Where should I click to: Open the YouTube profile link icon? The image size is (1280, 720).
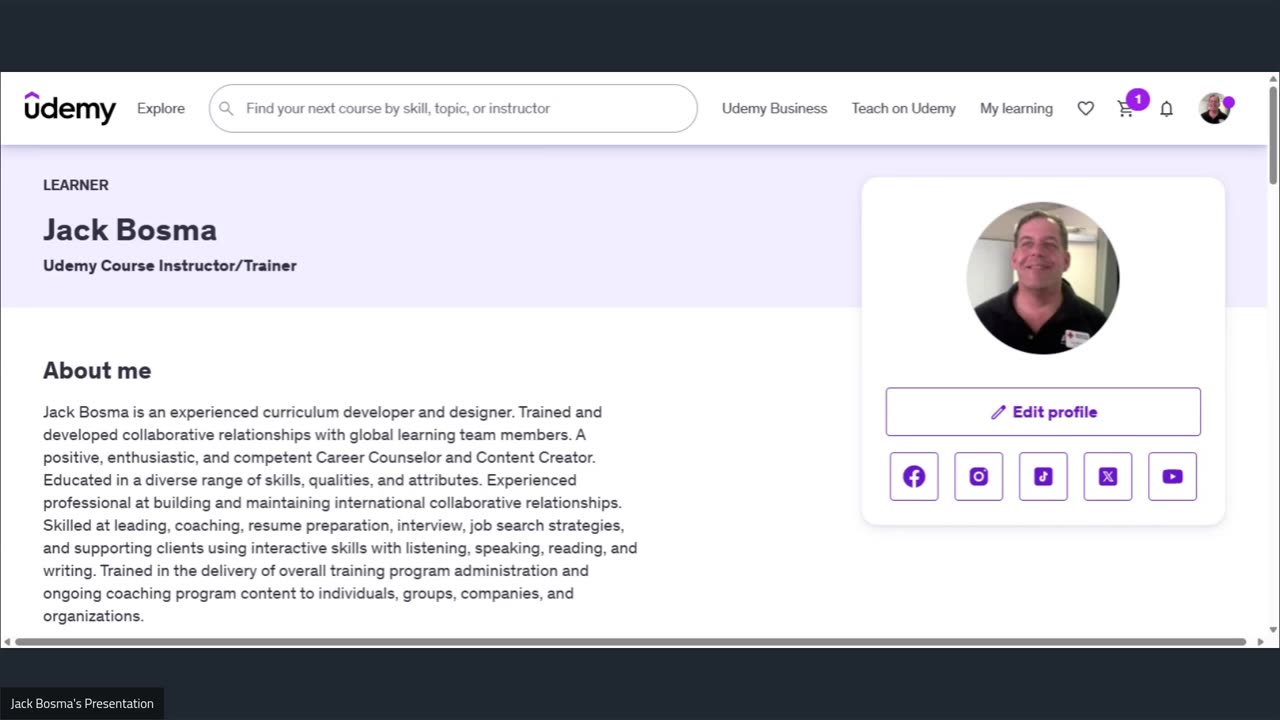click(x=1172, y=476)
